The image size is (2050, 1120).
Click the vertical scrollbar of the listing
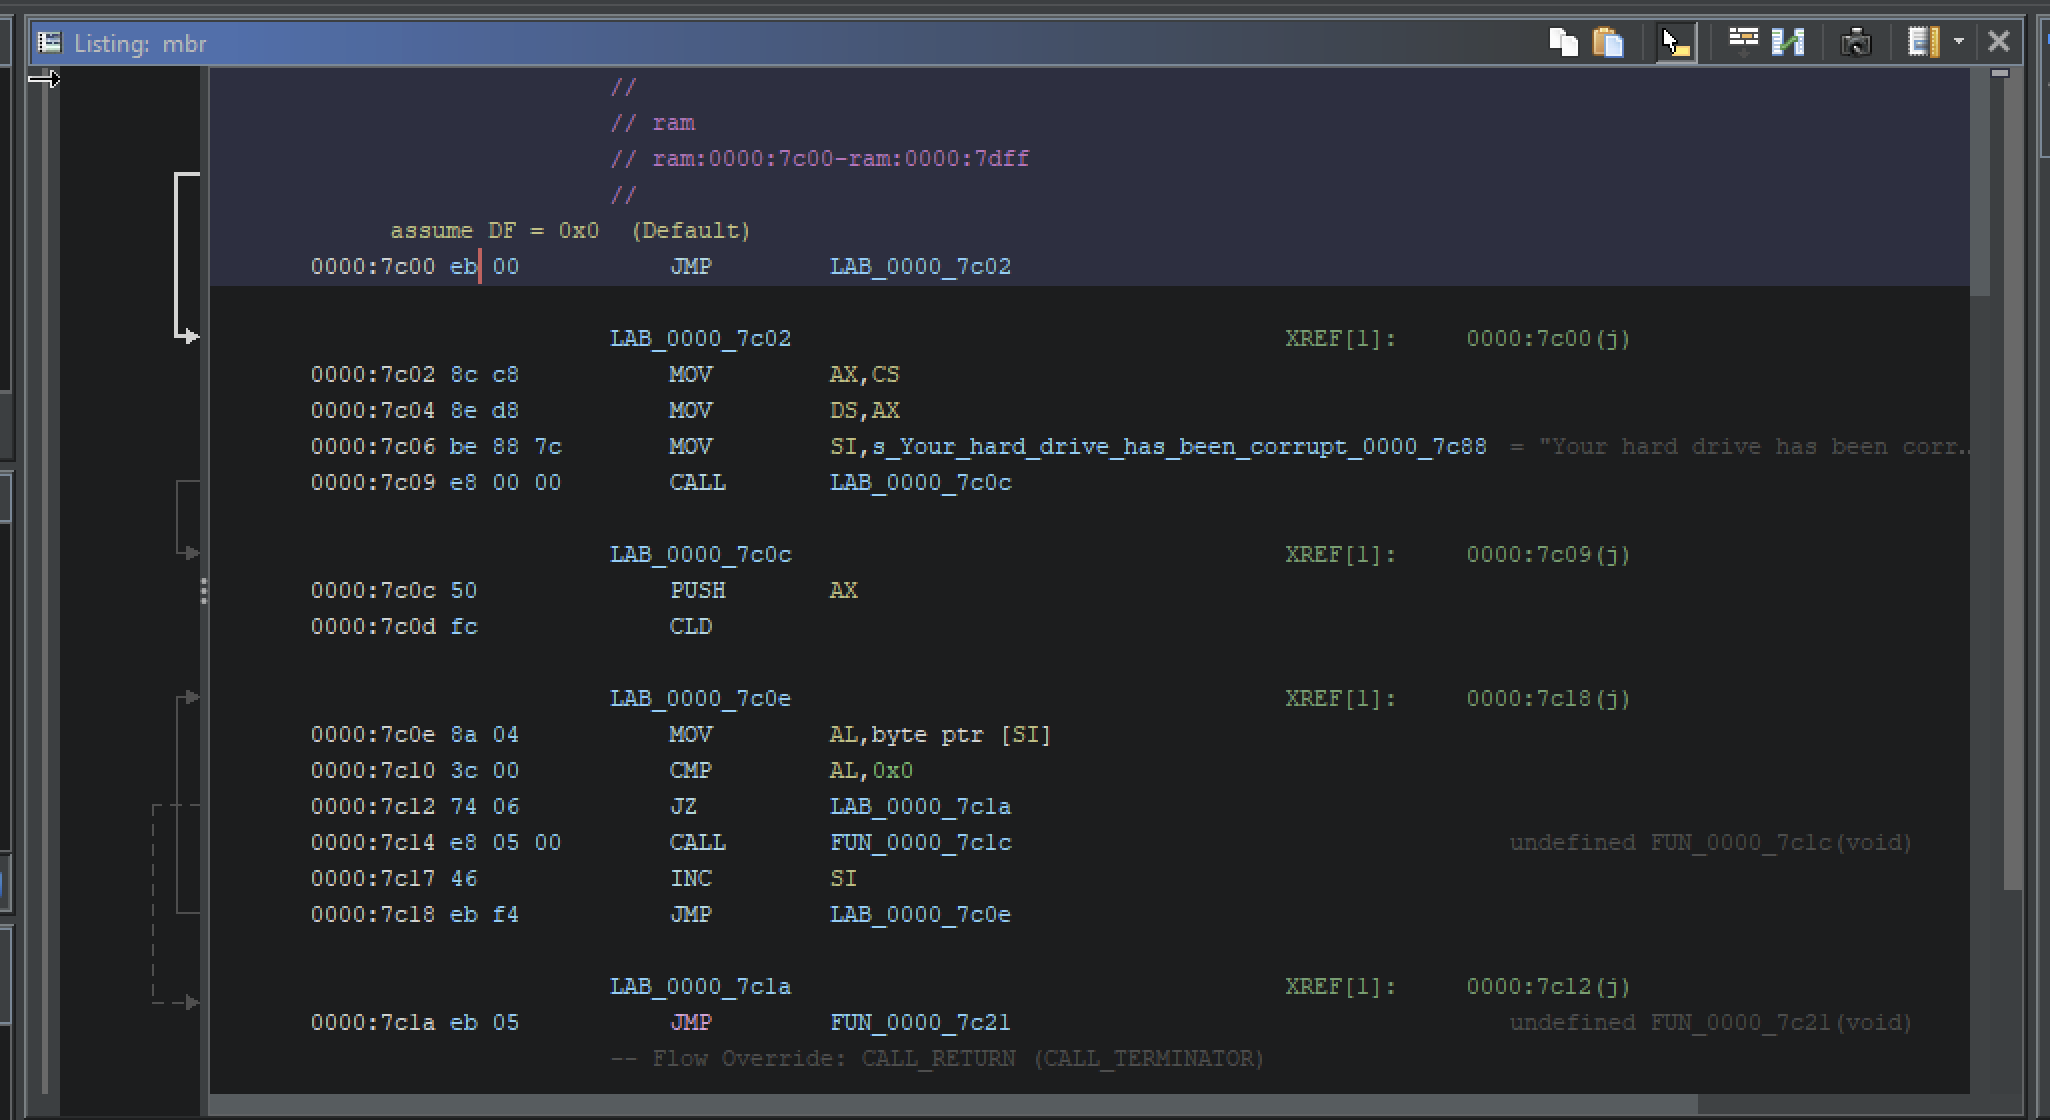(x=1980, y=580)
